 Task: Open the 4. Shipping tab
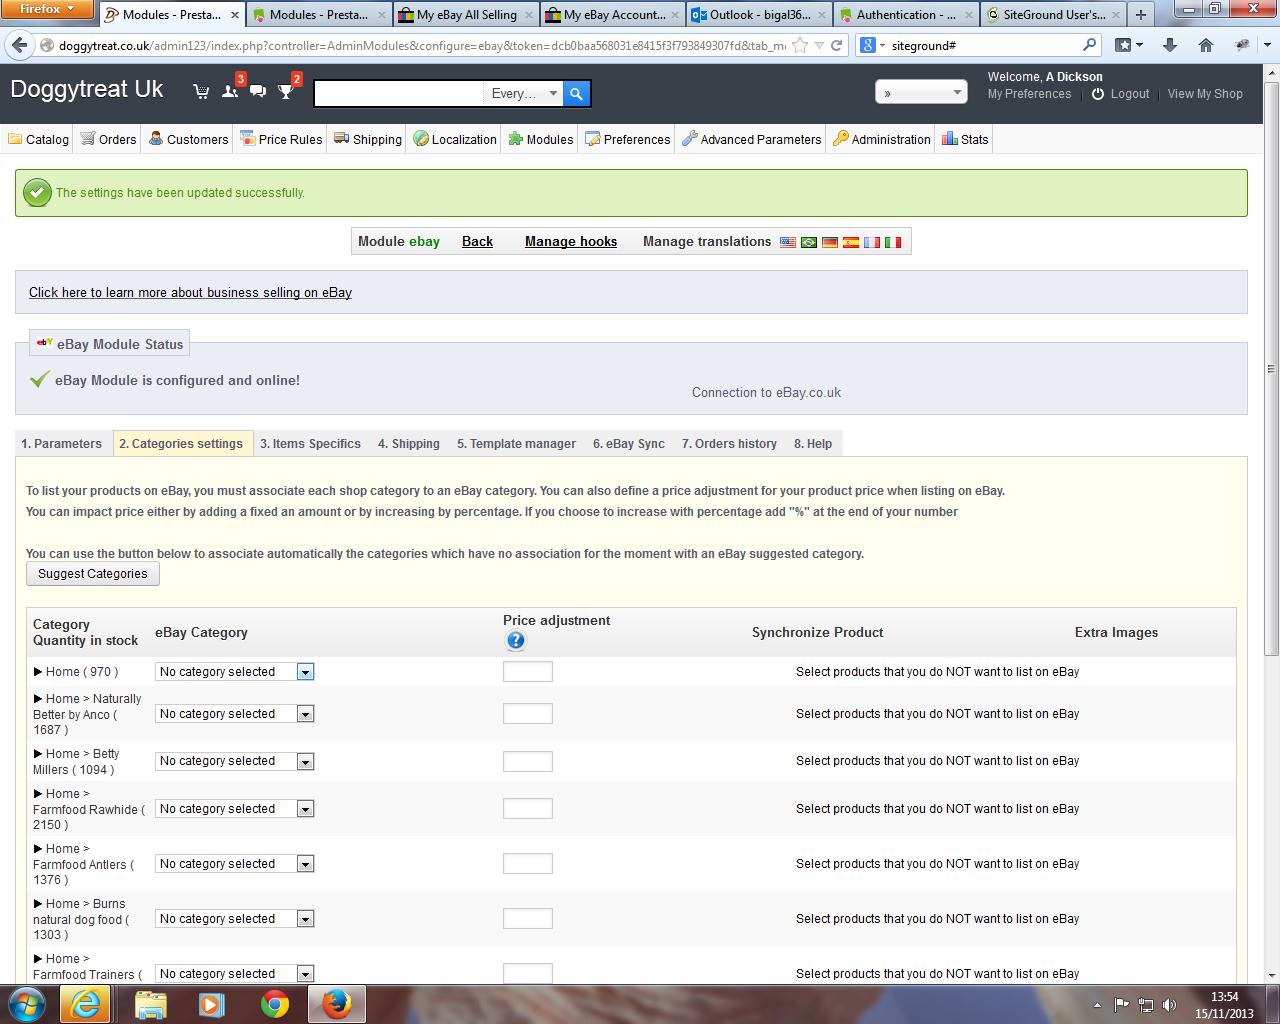[x=409, y=444]
